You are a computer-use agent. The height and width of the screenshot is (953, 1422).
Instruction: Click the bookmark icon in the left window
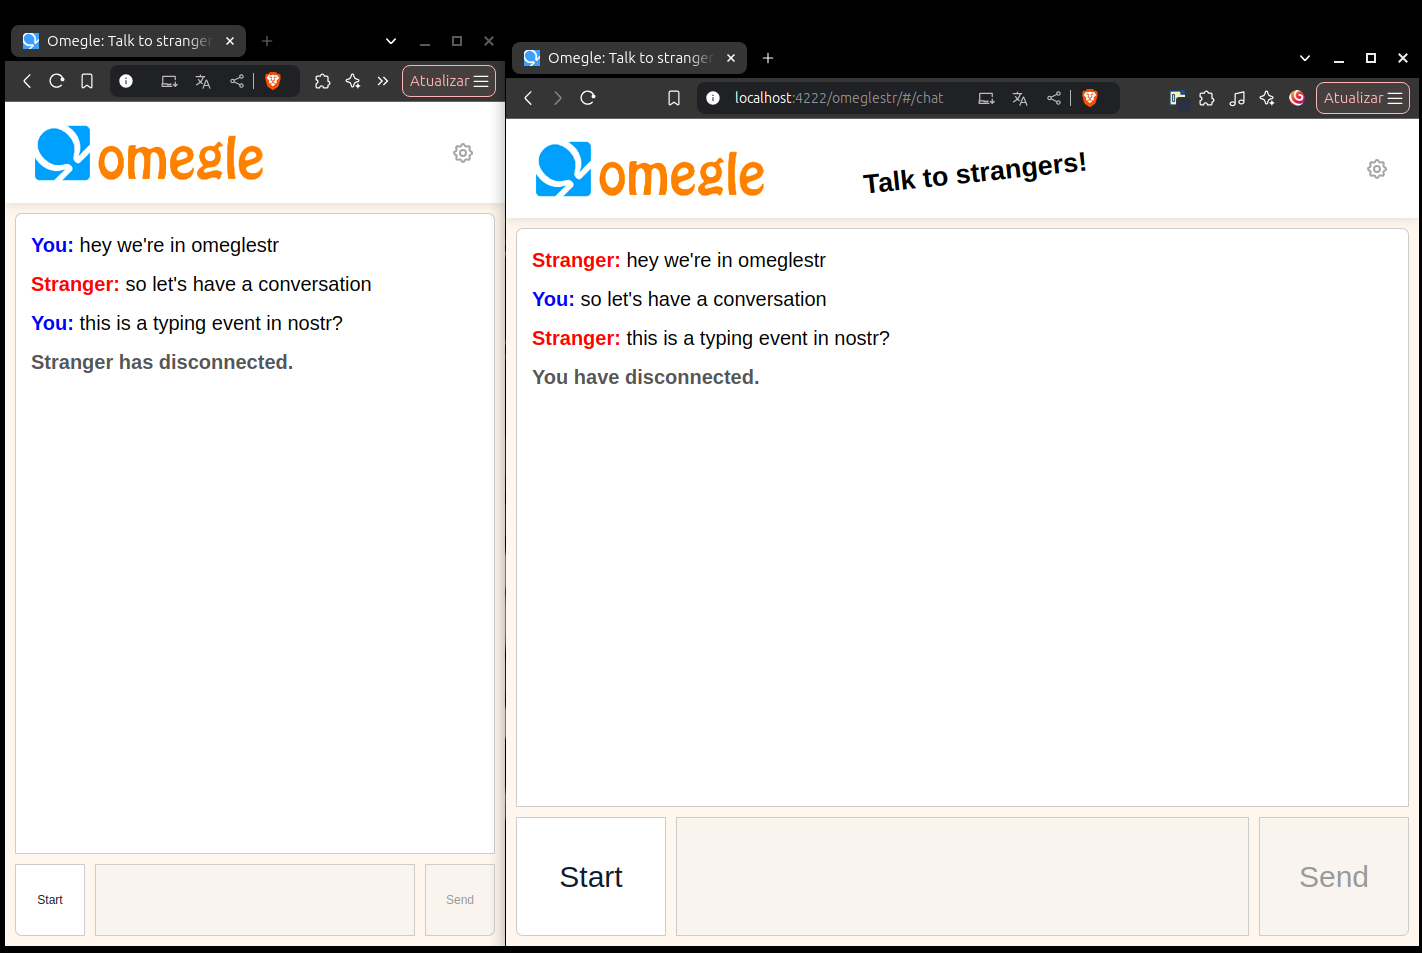point(86,81)
